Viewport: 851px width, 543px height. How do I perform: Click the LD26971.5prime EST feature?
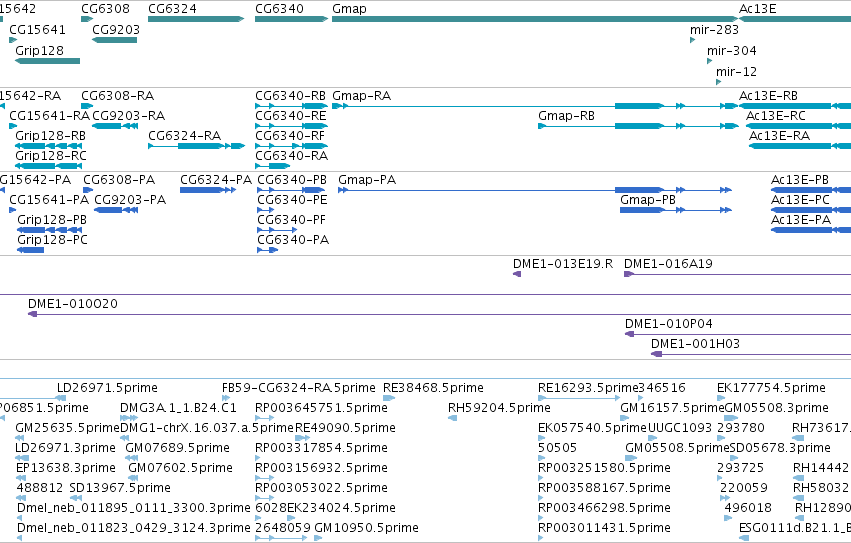coord(61,398)
